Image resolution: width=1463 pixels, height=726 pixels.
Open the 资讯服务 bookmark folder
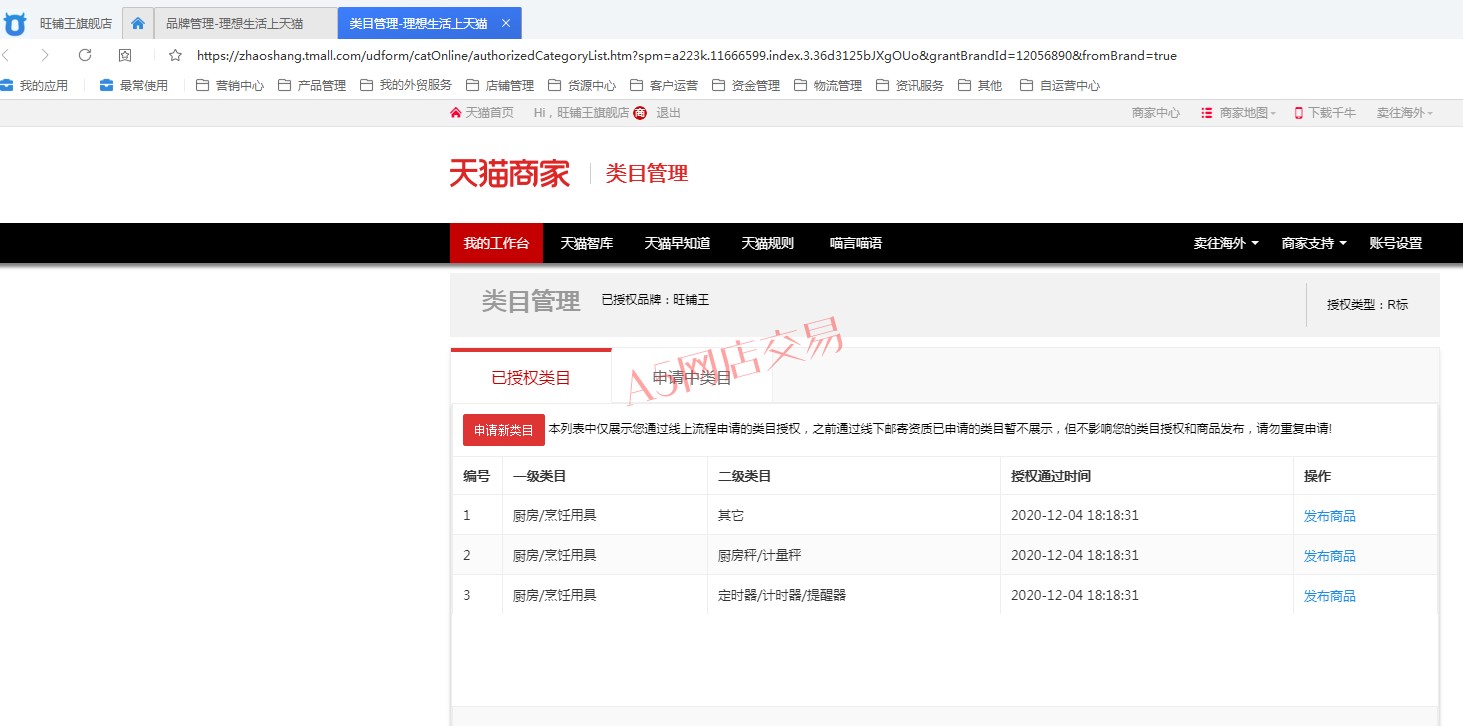(910, 86)
